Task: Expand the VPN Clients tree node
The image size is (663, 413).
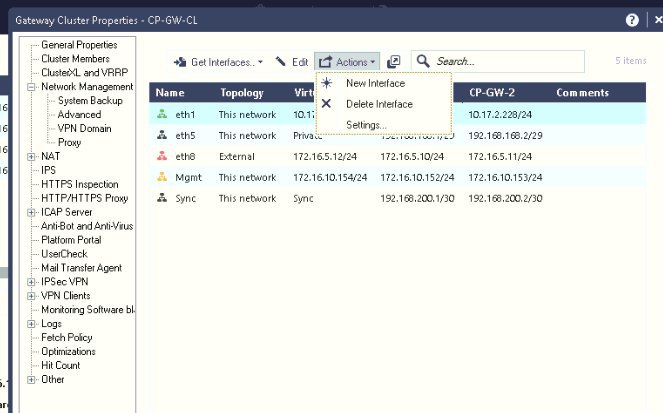Action: [31, 296]
